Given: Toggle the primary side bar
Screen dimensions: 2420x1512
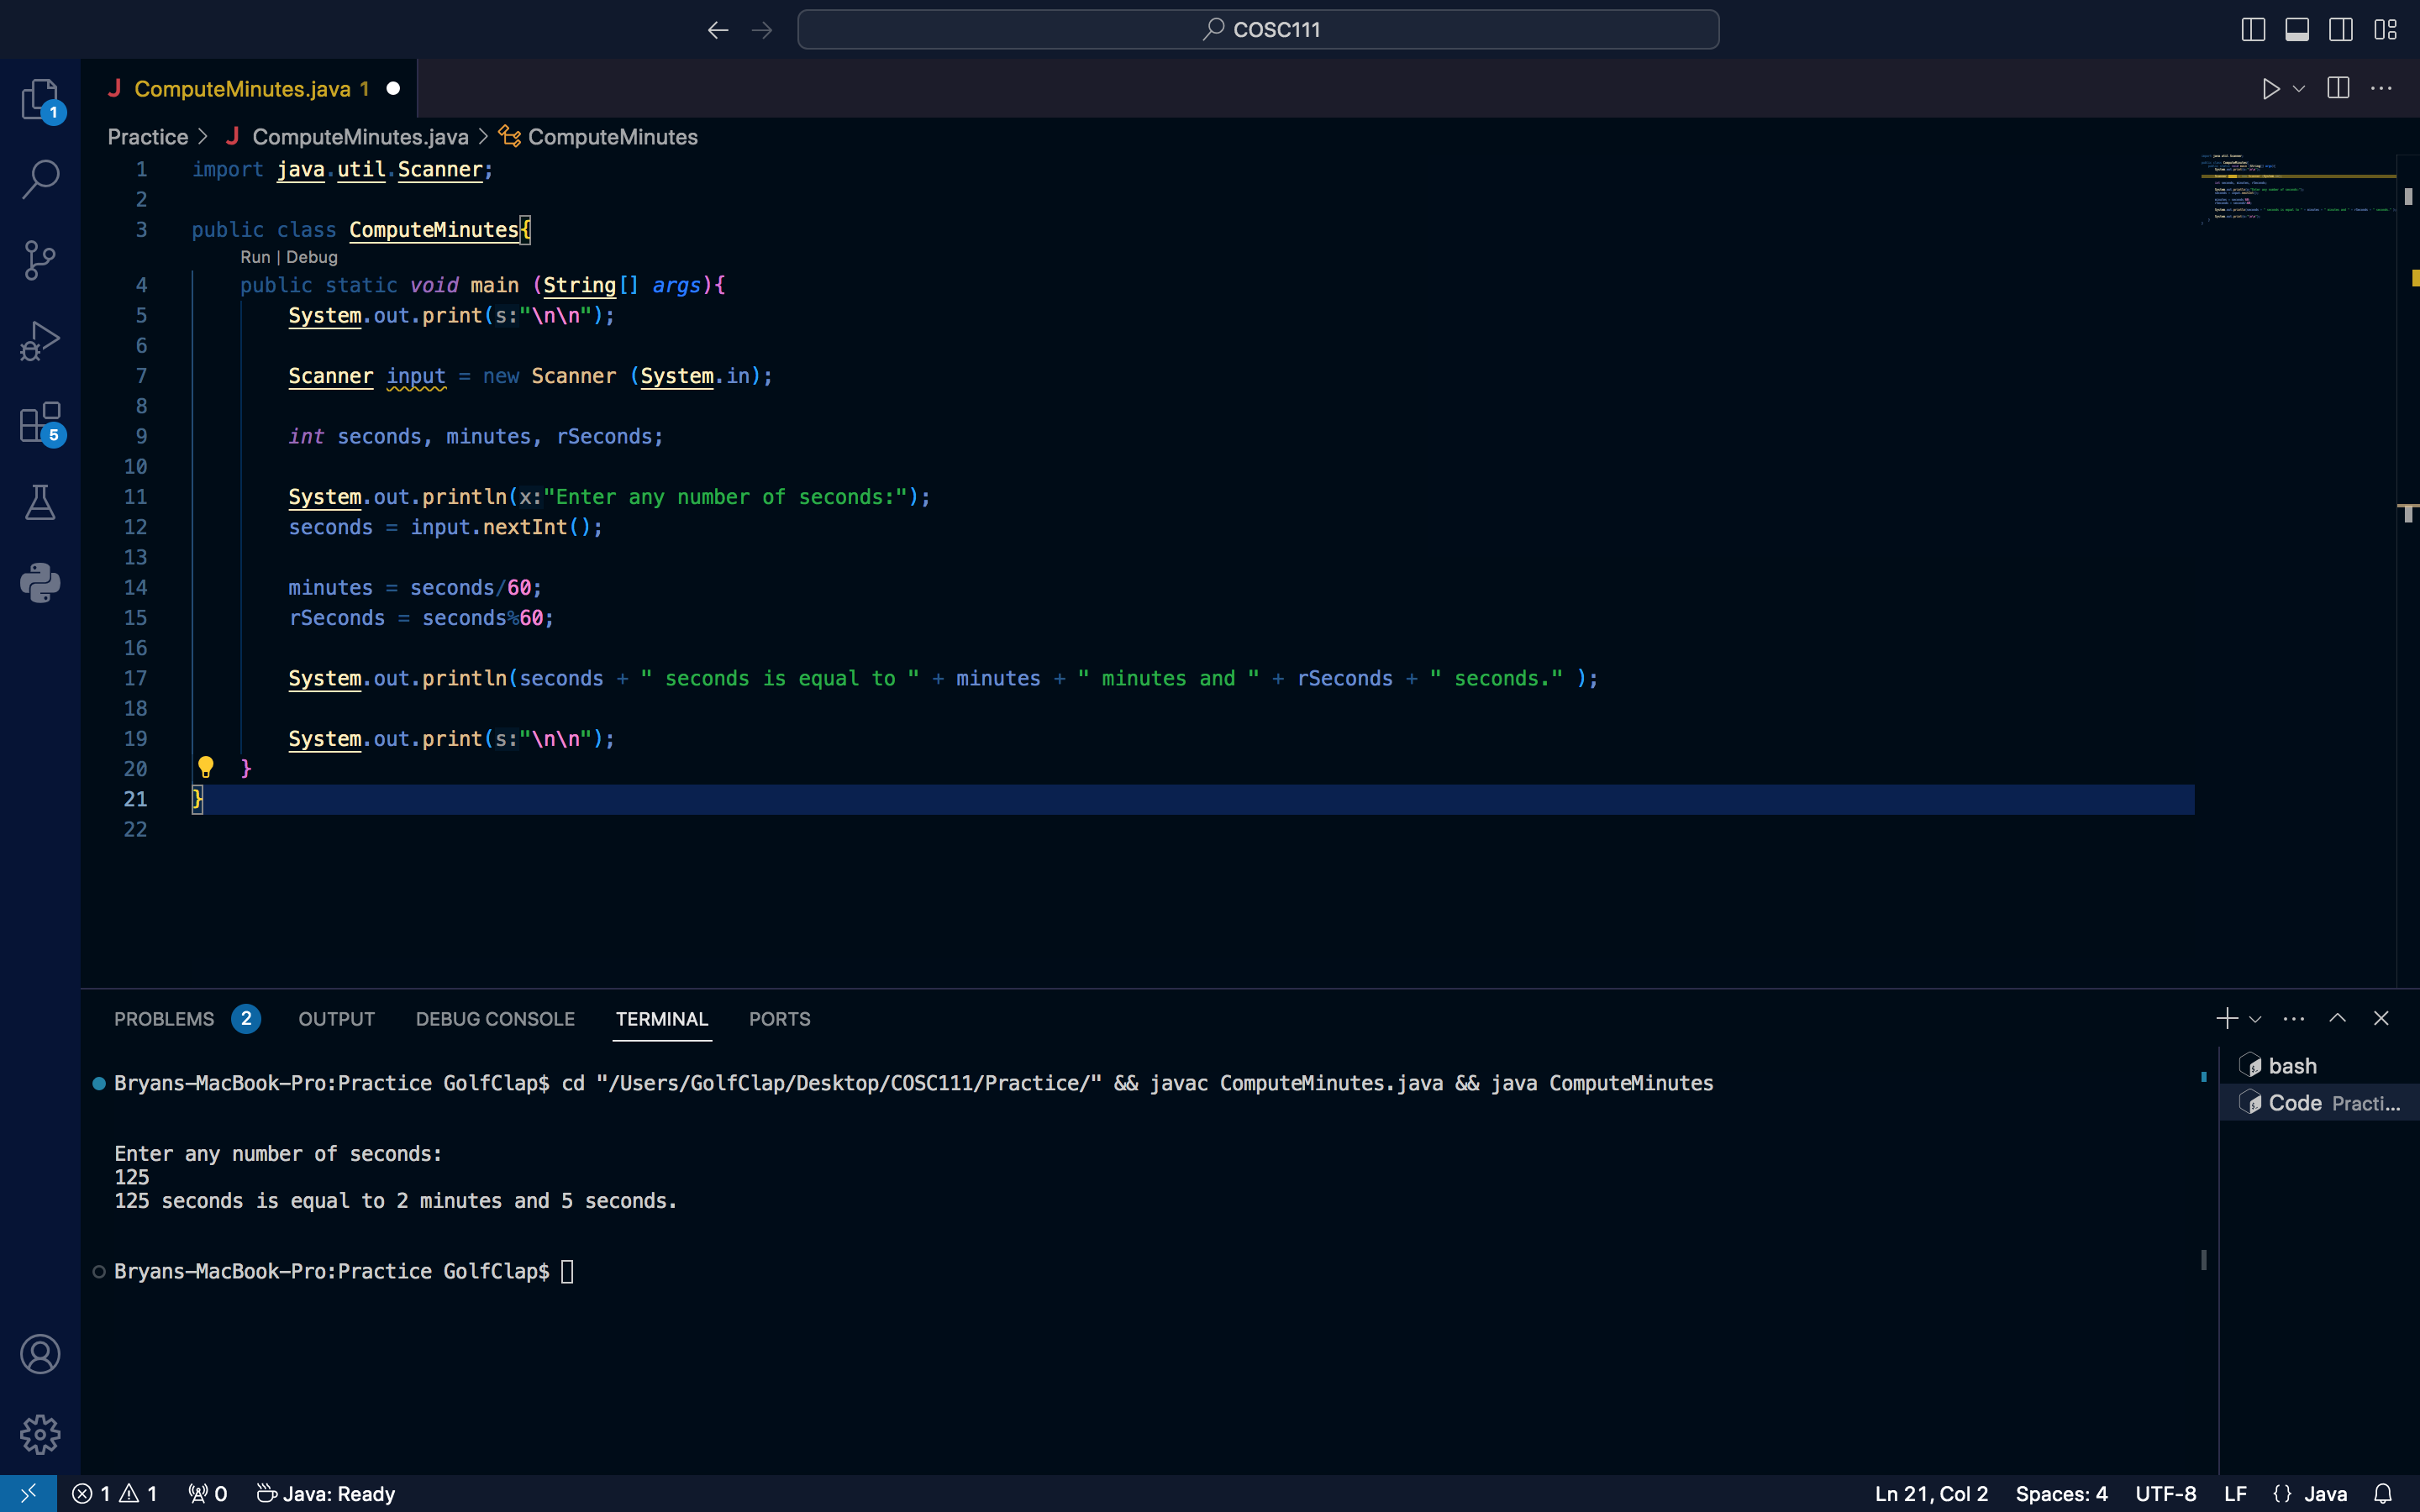Looking at the screenshot, I should [2253, 30].
